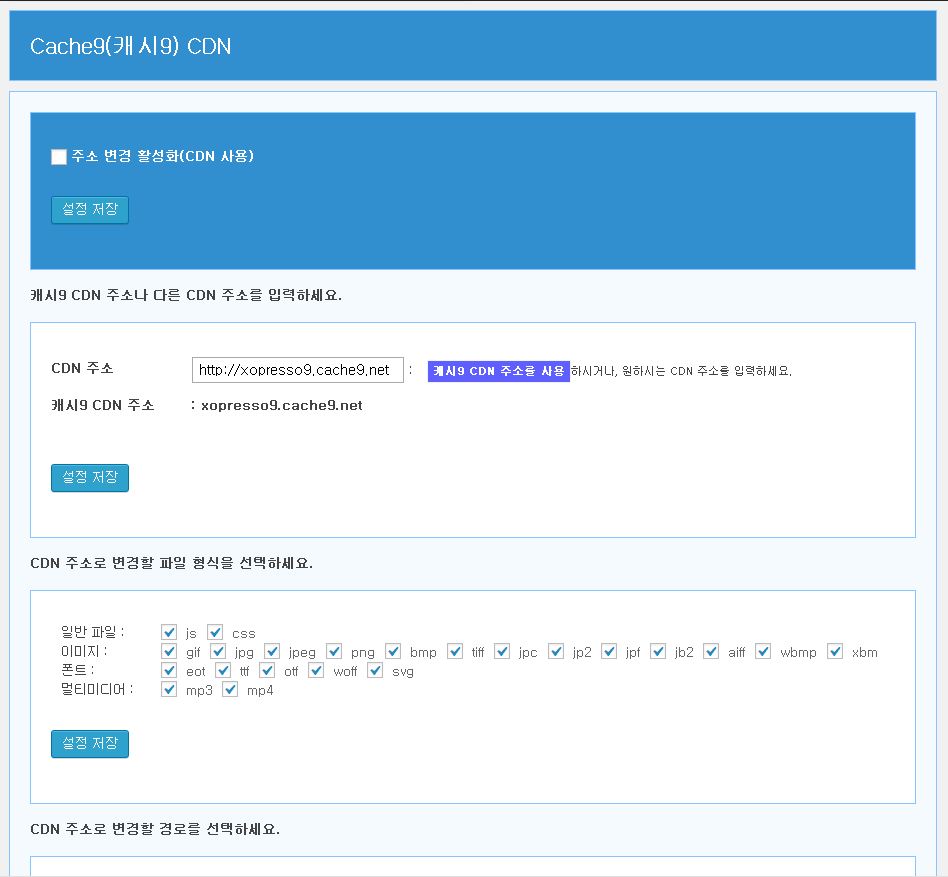948x877 pixels.
Task: Uncheck the js file type checkbox
Action: click(169, 632)
